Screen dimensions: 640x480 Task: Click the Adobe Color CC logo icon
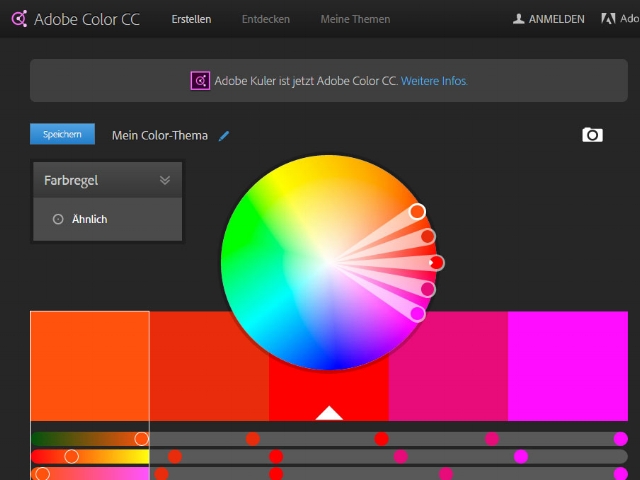click(19, 19)
